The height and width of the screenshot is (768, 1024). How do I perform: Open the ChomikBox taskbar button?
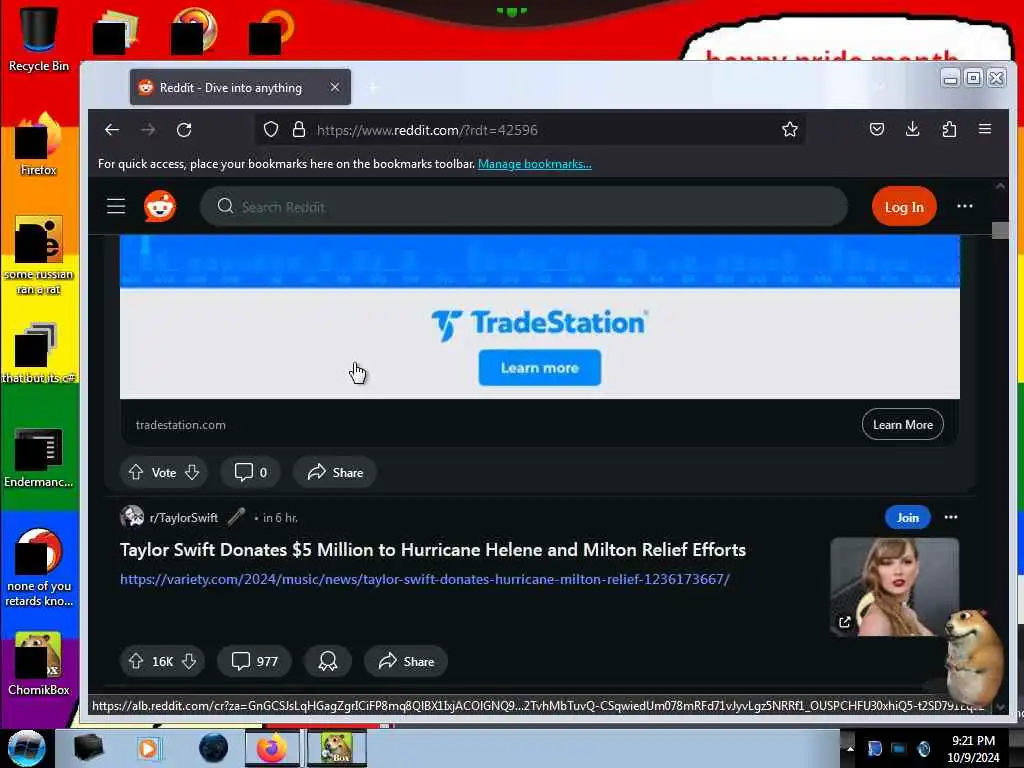(336, 748)
